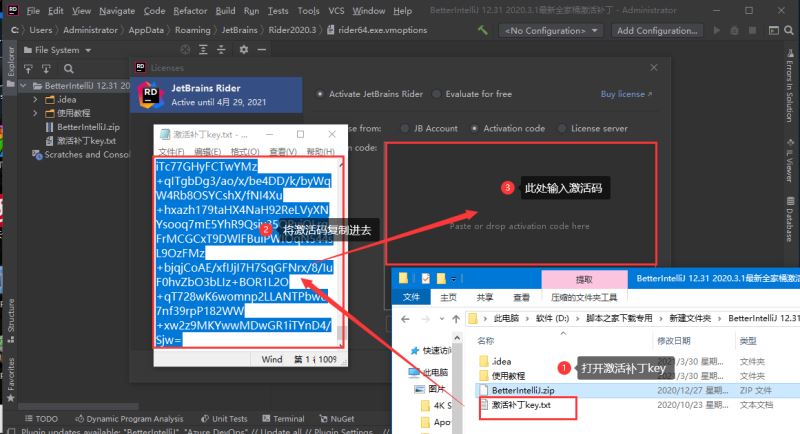The height and width of the screenshot is (434, 800).
Task: Follow the Buy license link
Action: tap(626, 94)
